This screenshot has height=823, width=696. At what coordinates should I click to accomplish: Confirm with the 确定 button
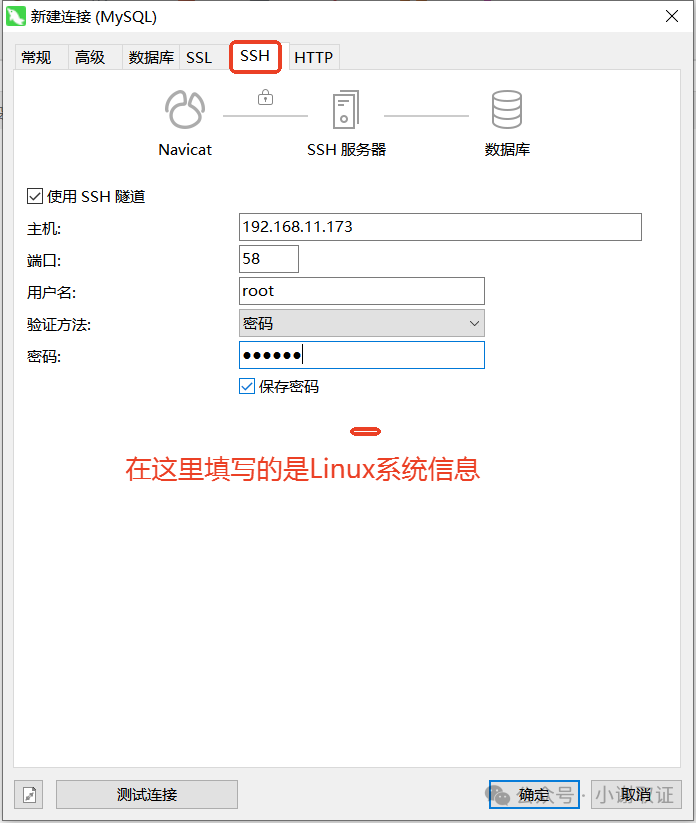tap(534, 795)
